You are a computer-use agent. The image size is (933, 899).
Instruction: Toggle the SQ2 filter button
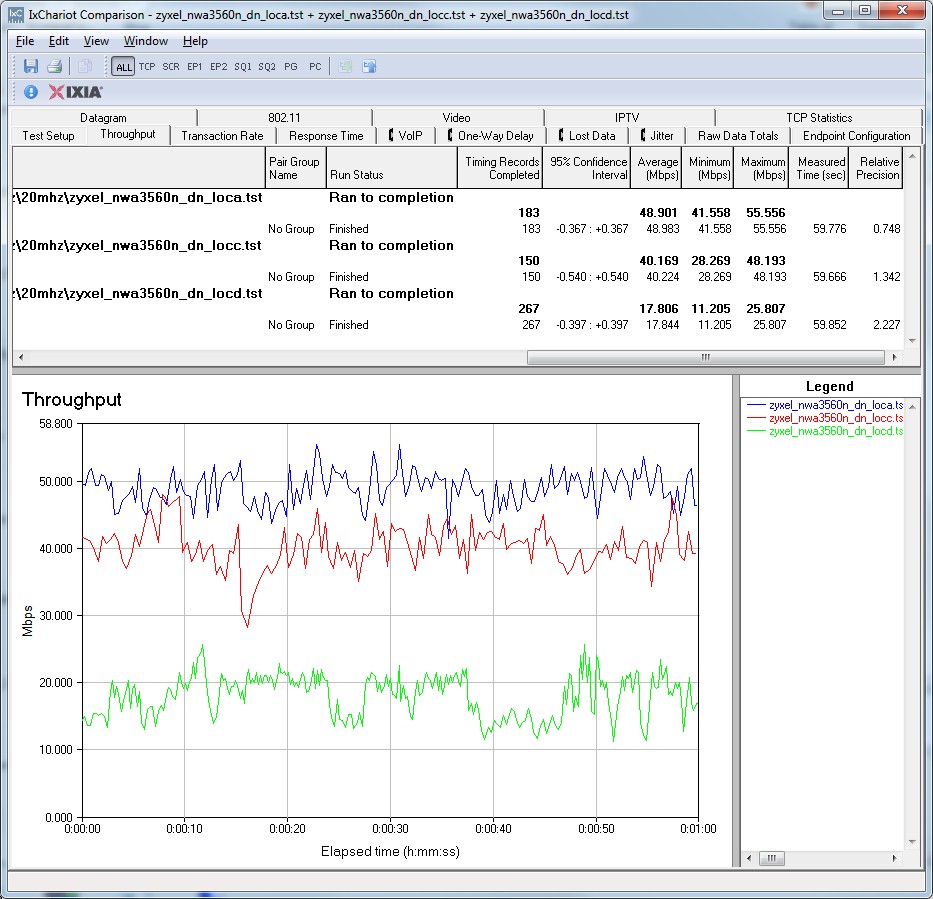pos(267,67)
